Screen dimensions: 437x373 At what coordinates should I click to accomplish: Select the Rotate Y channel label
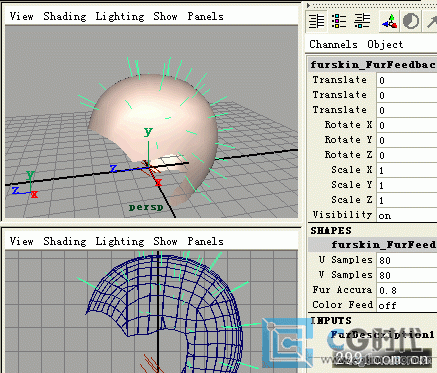pos(348,140)
